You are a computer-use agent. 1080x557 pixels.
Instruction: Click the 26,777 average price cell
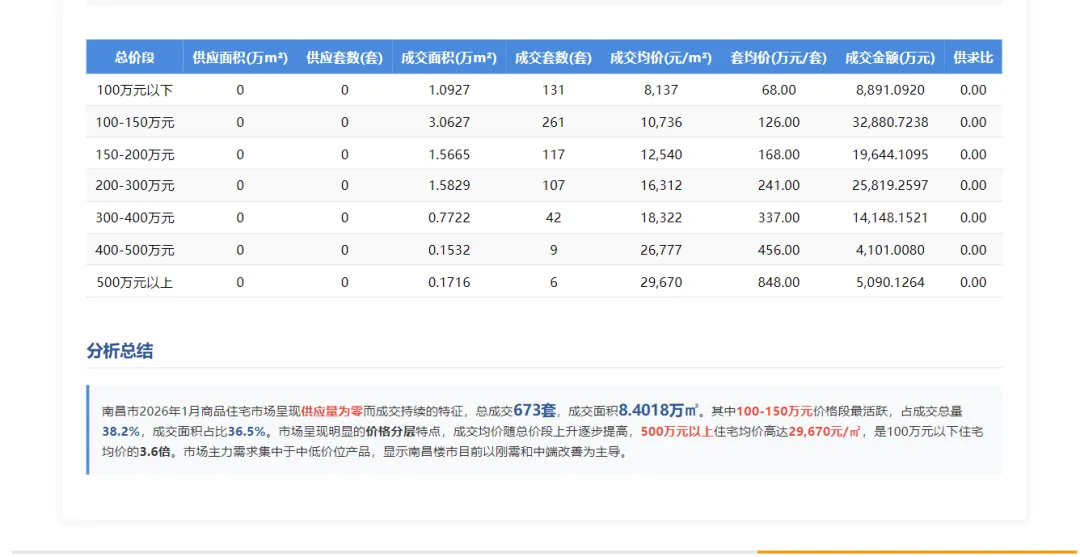(661, 250)
